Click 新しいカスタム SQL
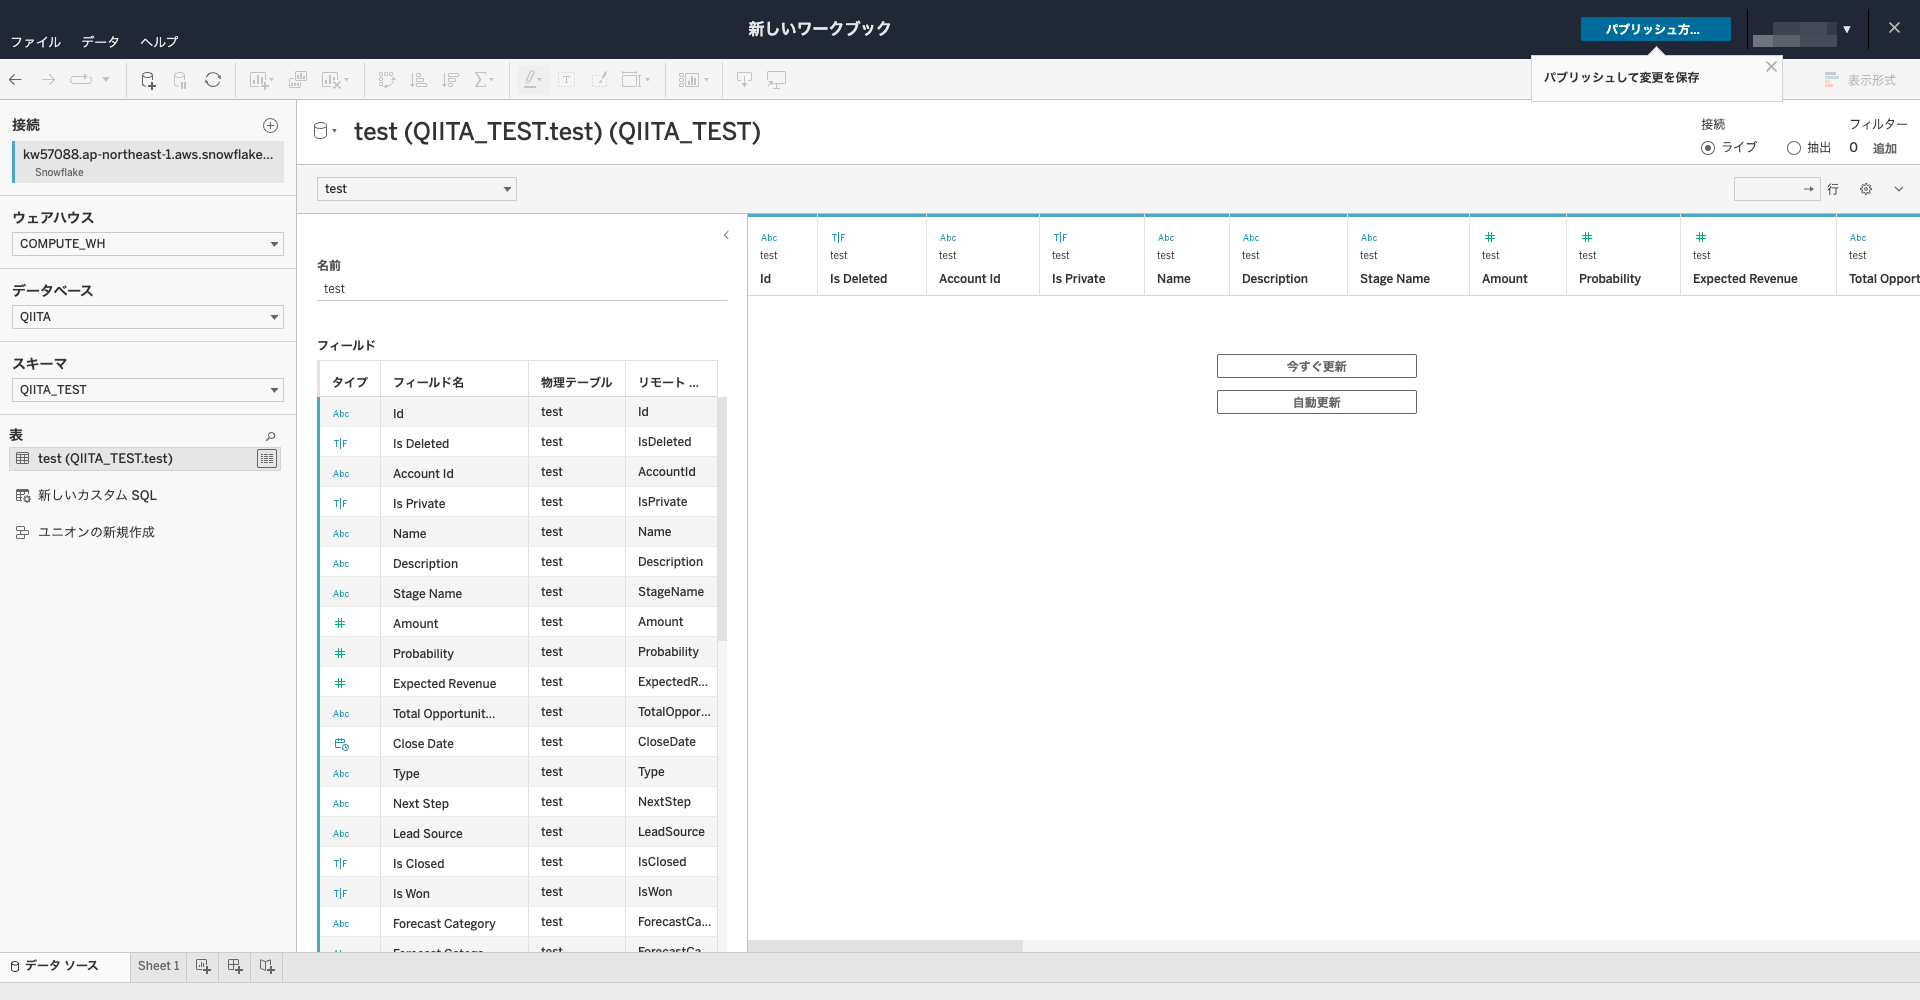 coord(97,495)
